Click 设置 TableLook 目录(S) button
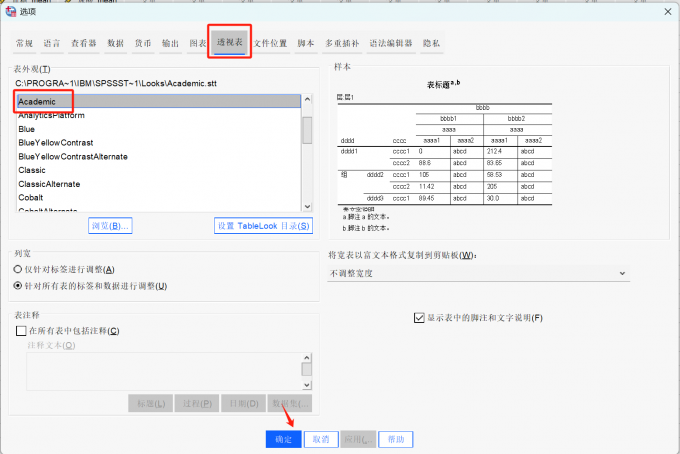 coord(263,226)
